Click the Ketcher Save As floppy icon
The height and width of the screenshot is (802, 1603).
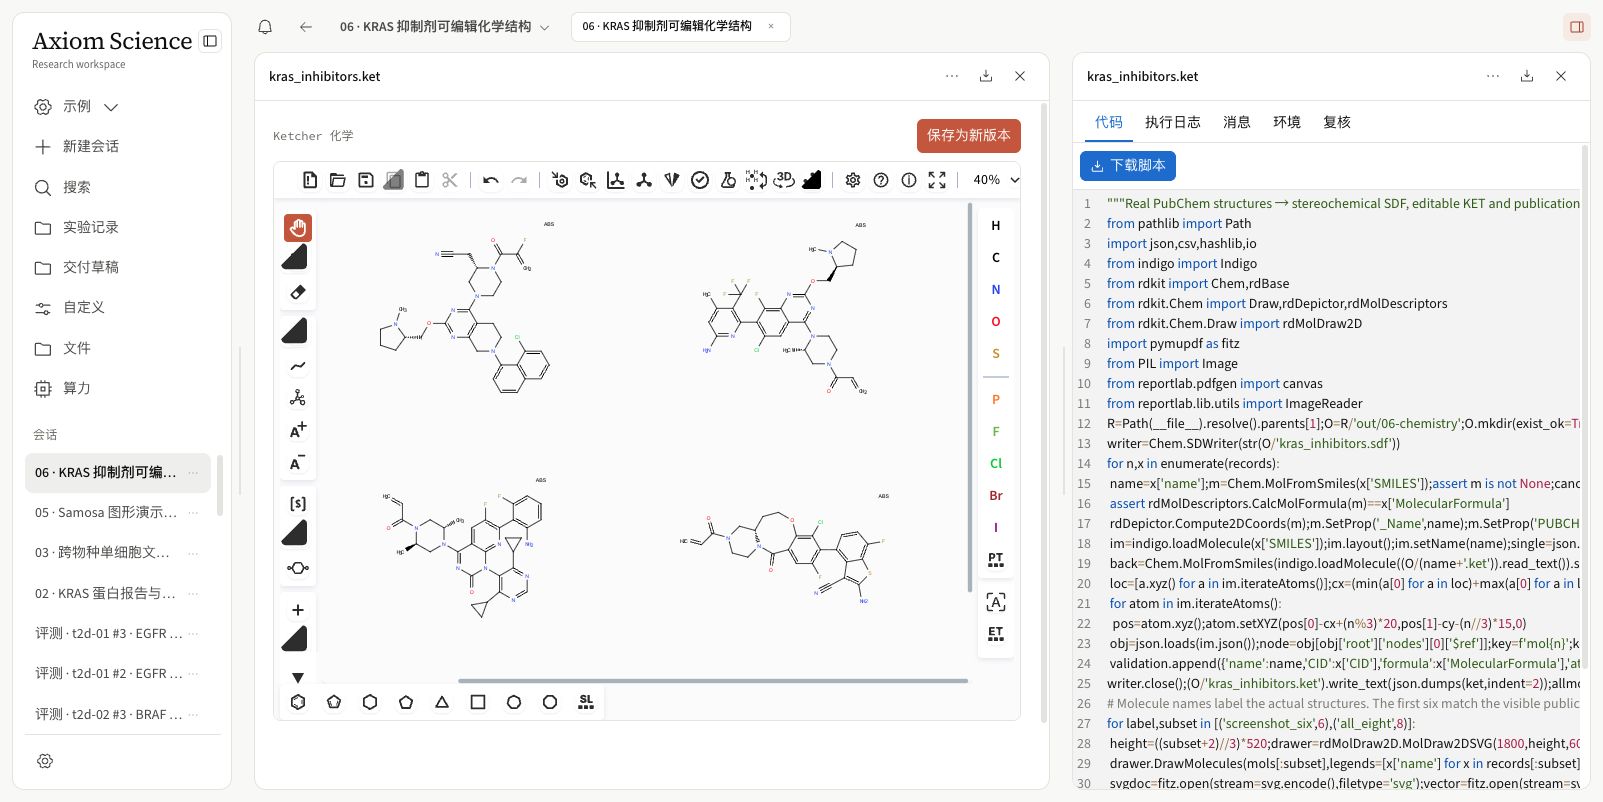[366, 180]
